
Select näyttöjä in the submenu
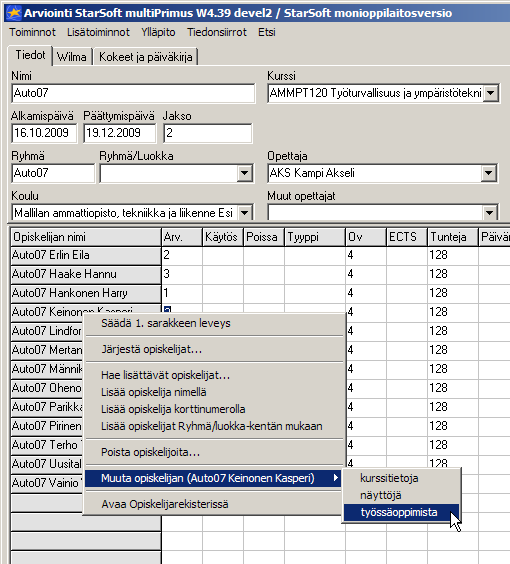click(x=401, y=495)
